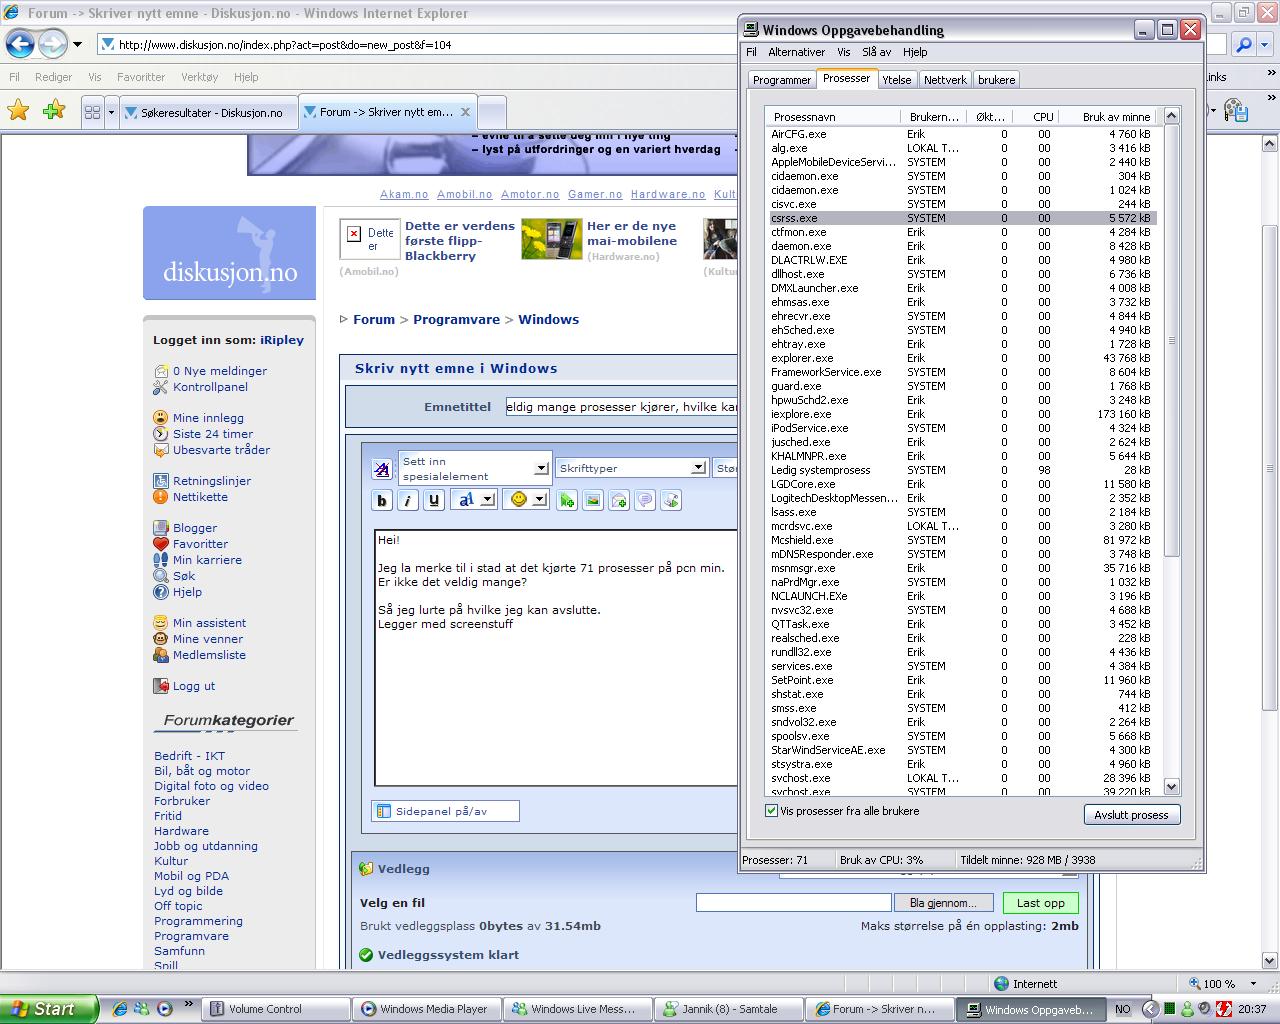Image resolution: width=1280 pixels, height=1024 pixels.
Task: Click the text color 'a' icon
Action: click(x=465, y=499)
